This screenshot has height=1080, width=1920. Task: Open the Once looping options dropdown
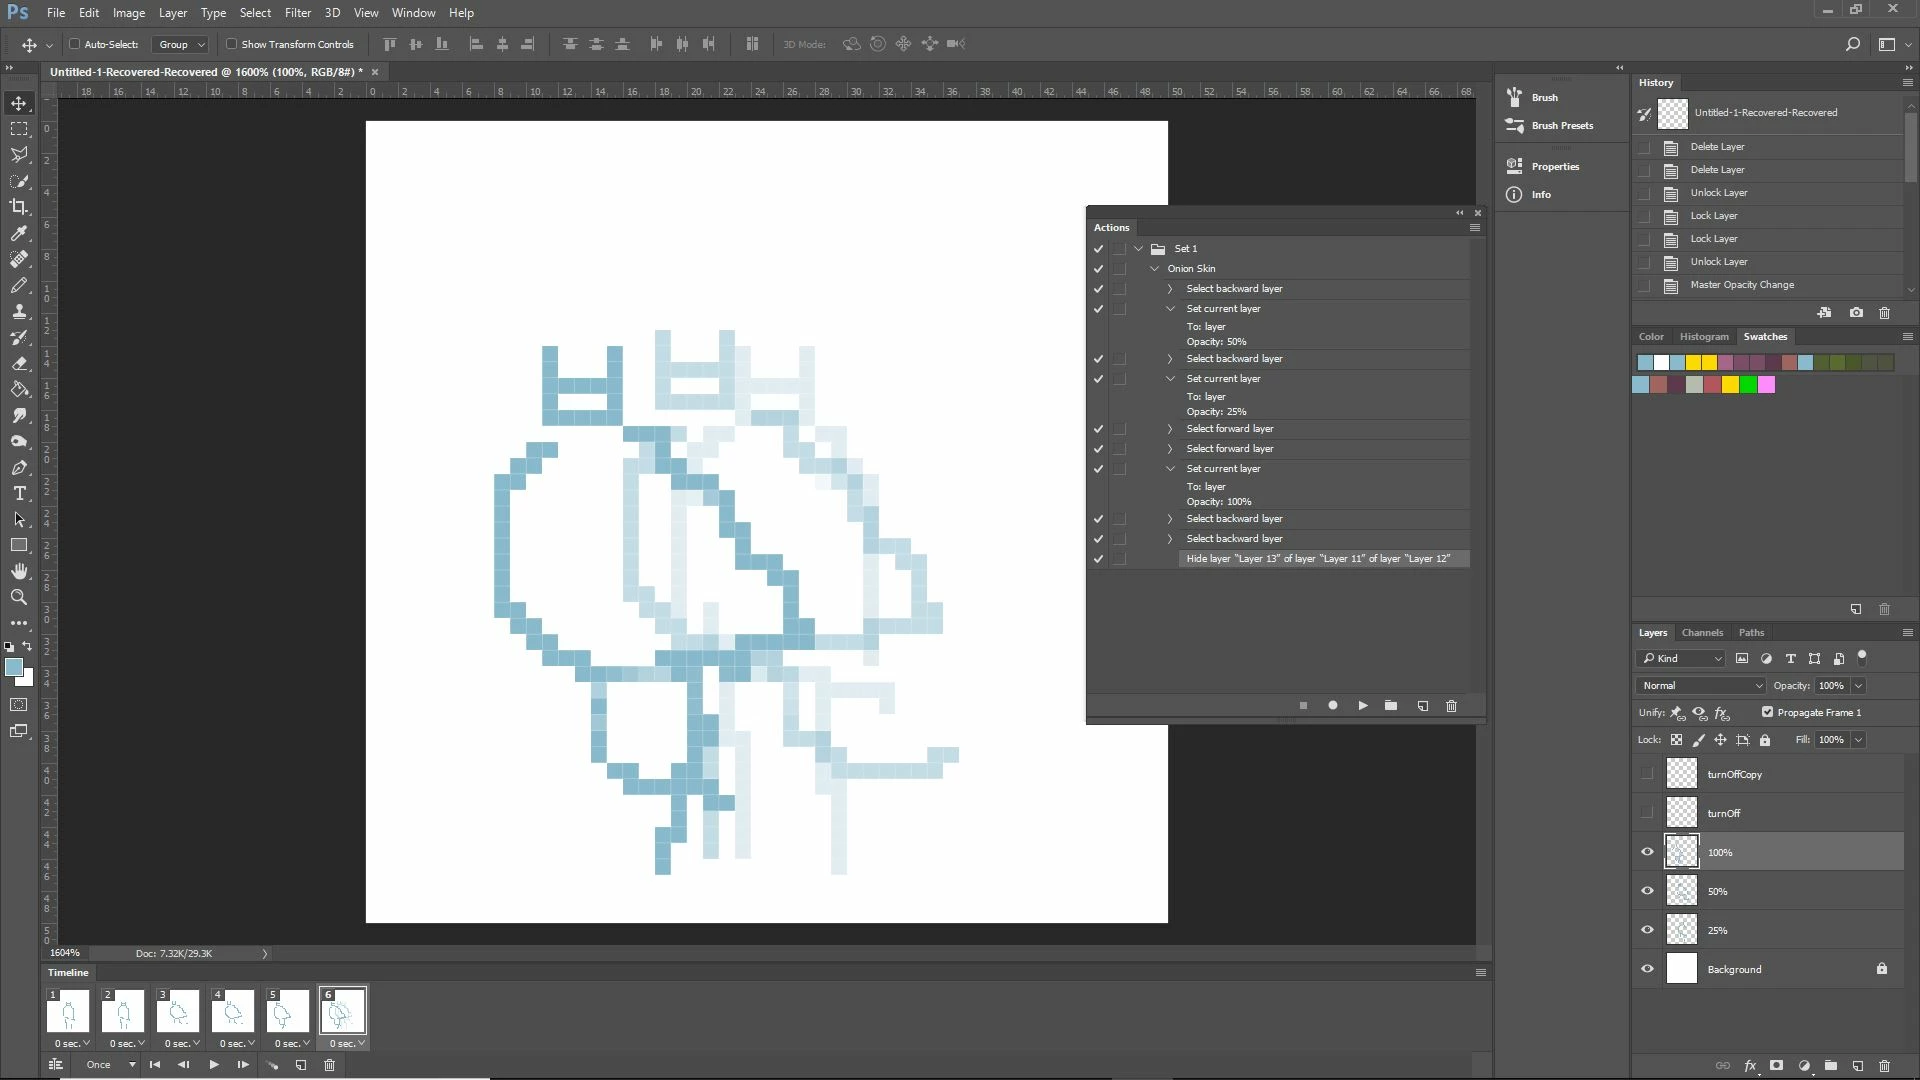[110, 1065]
